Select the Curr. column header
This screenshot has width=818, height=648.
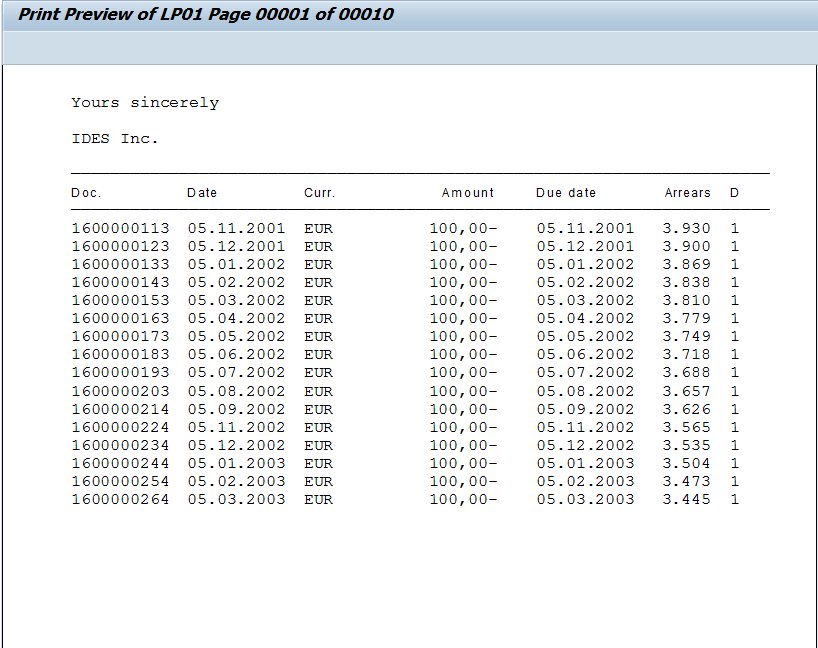point(318,193)
